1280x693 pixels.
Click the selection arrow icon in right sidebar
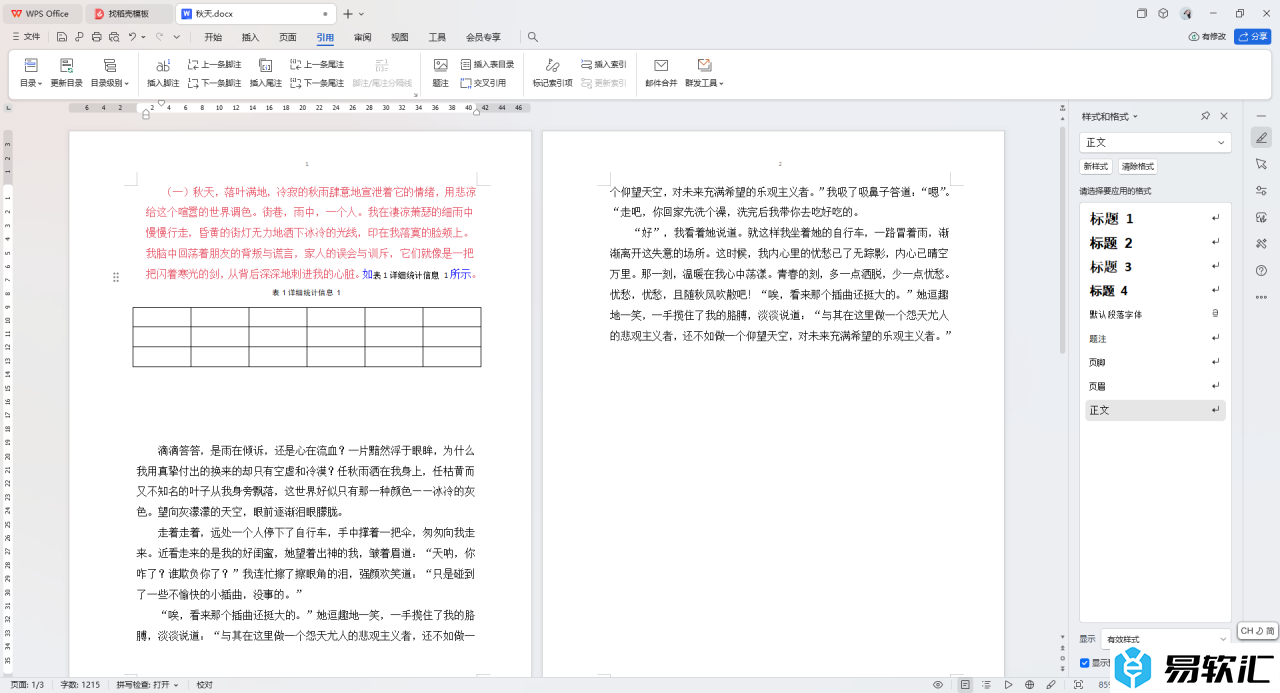click(x=1261, y=164)
